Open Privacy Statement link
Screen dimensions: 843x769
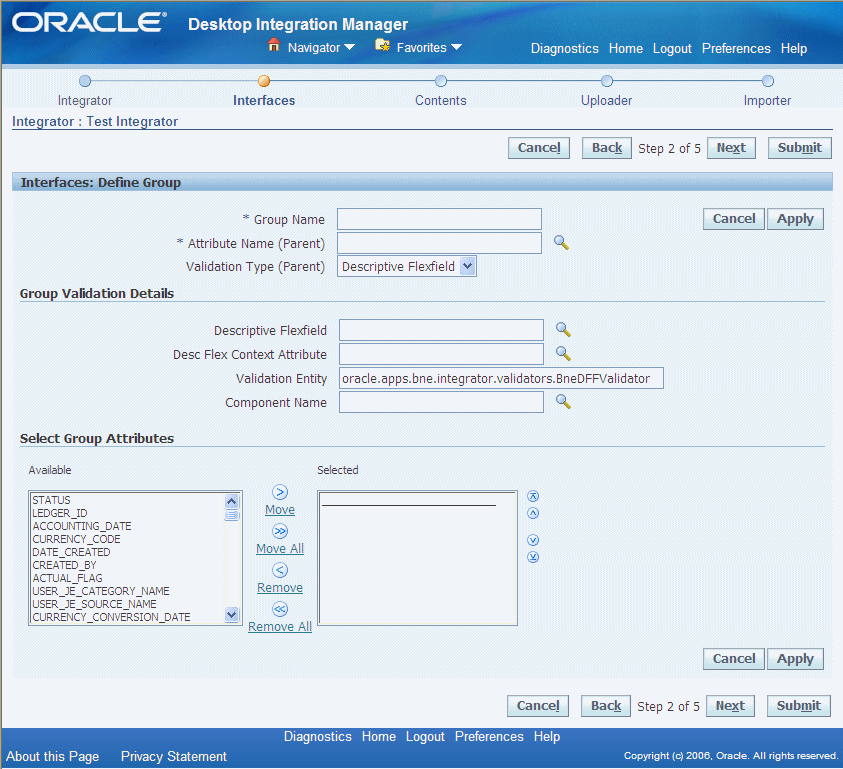174,757
